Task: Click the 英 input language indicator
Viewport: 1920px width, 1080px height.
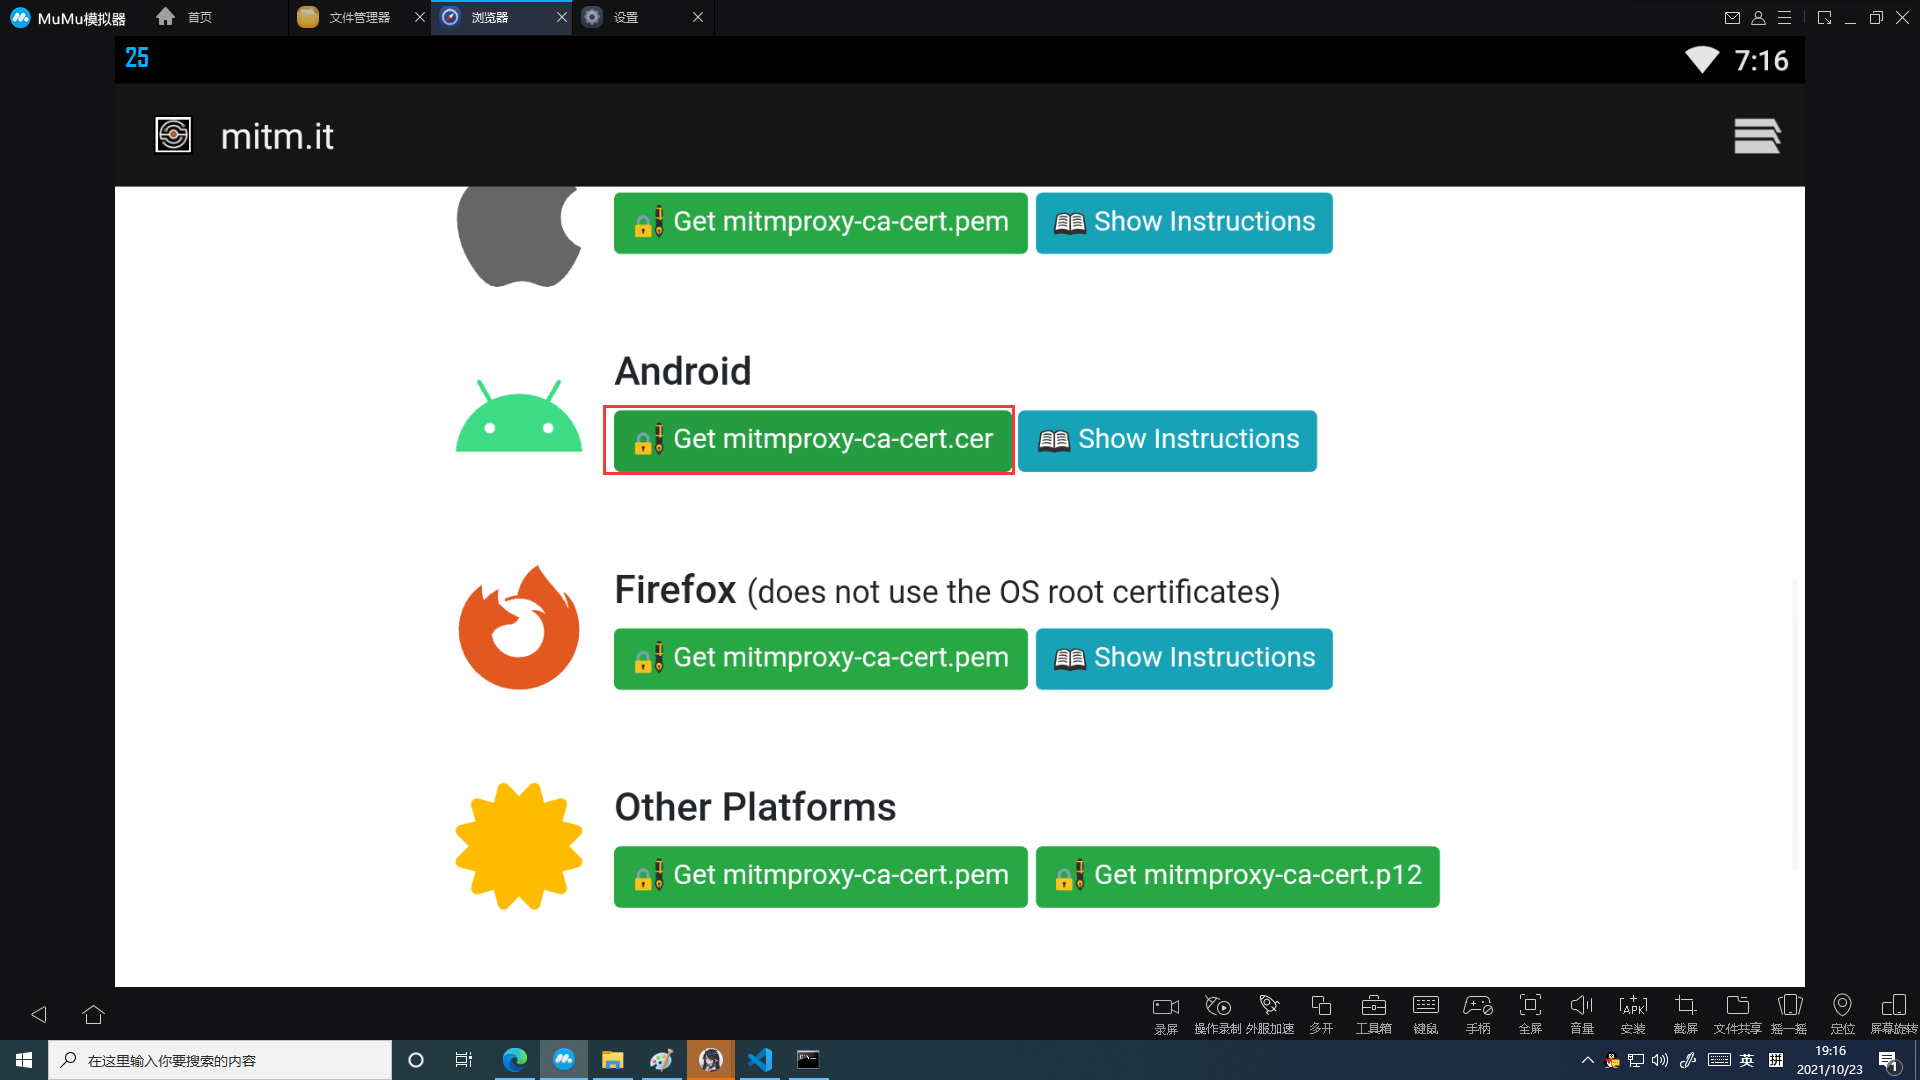Action: (x=1747, y=1060)
